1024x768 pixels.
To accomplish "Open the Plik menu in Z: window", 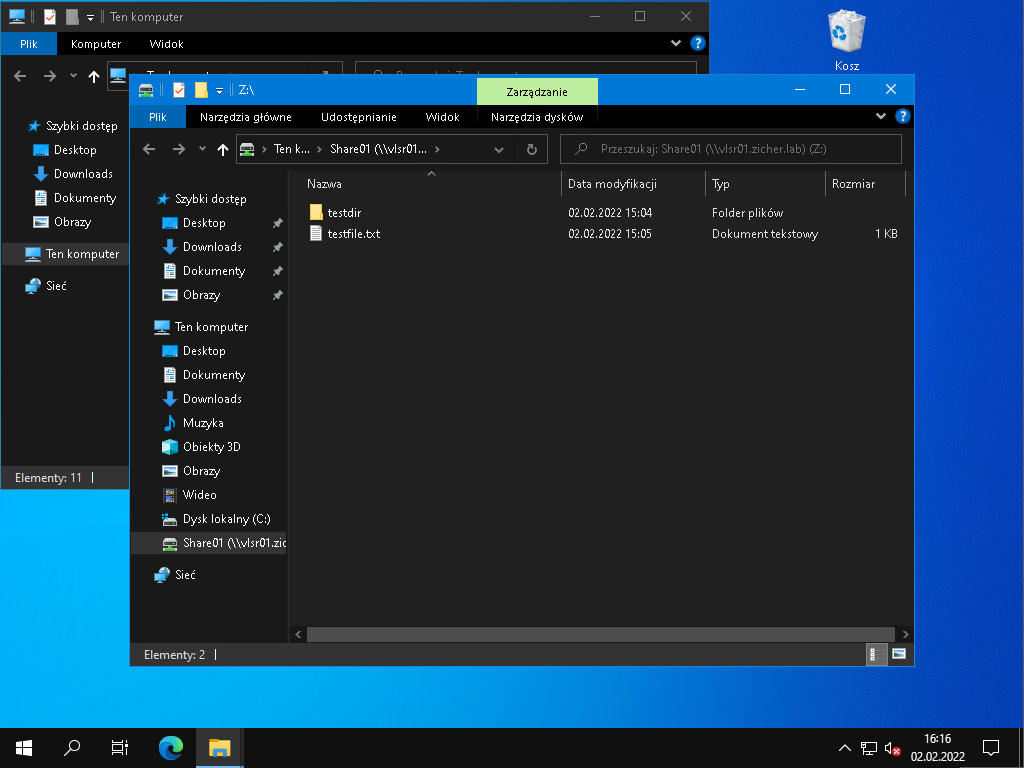I will [x=157, y=117].
